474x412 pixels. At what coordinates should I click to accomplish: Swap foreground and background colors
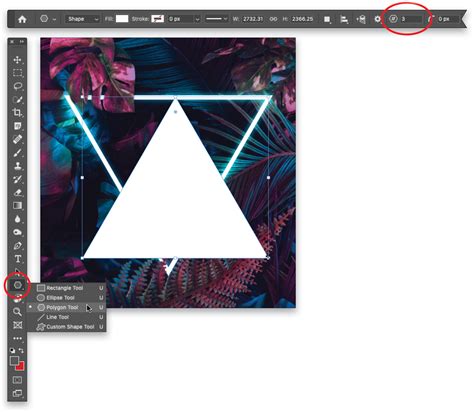pyautogui.click(x=22, y=351)
